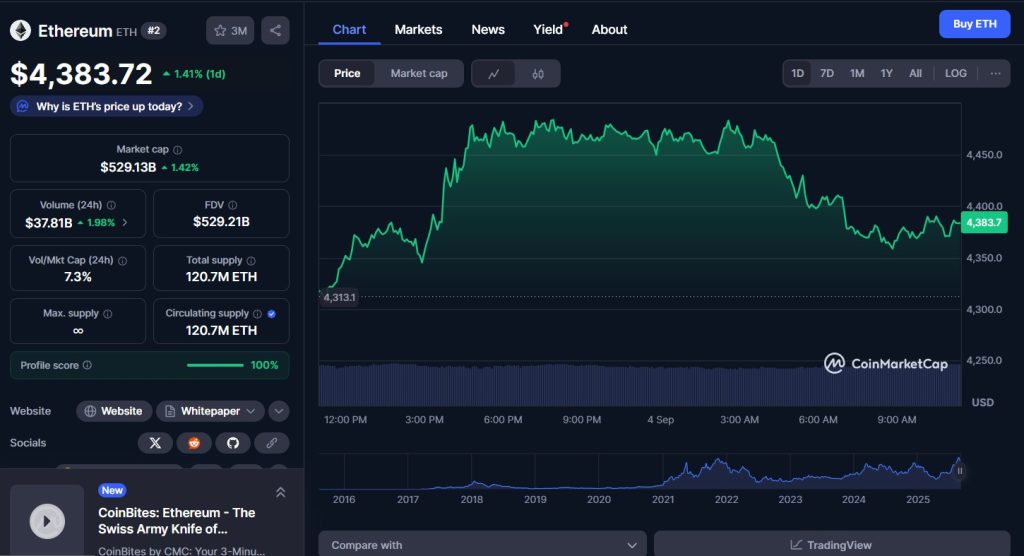
Task: Open the Reddit social link
Action: point(194,442)
